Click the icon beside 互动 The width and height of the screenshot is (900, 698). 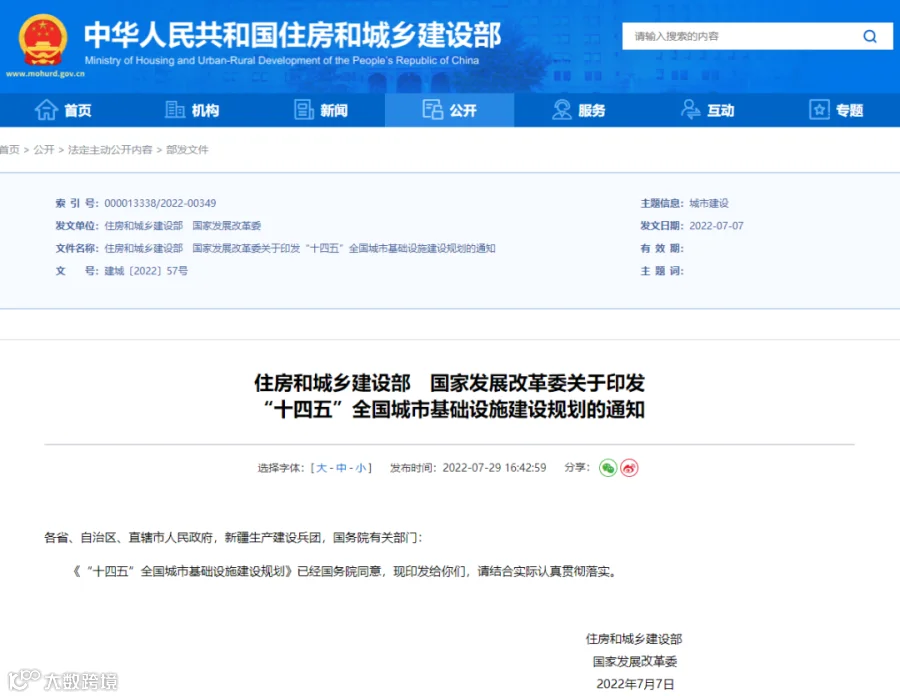tap(690, 110)
